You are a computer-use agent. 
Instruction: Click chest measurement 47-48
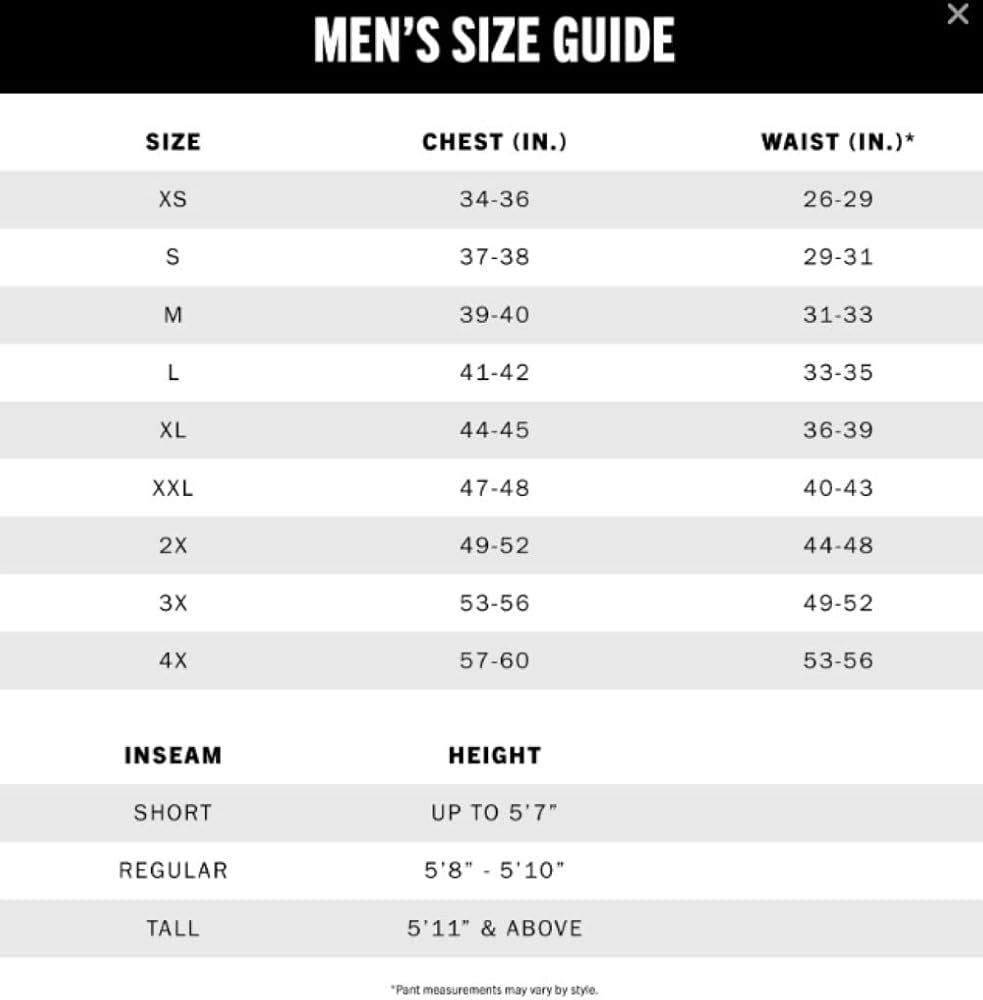494,488
